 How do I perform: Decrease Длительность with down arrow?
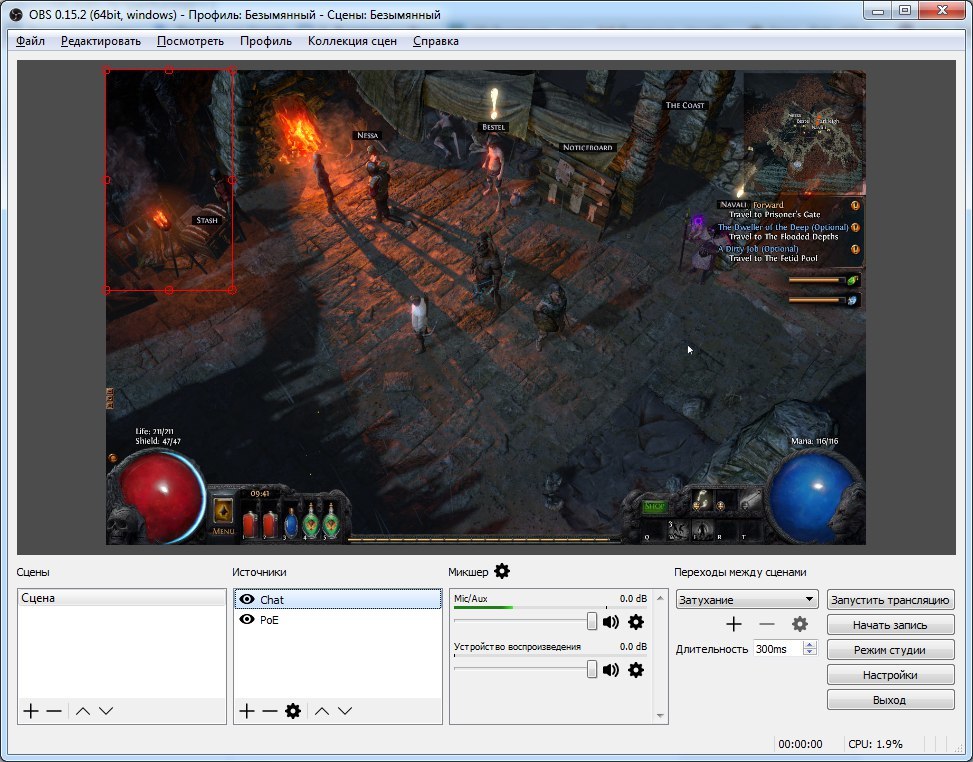coord(809,652)
